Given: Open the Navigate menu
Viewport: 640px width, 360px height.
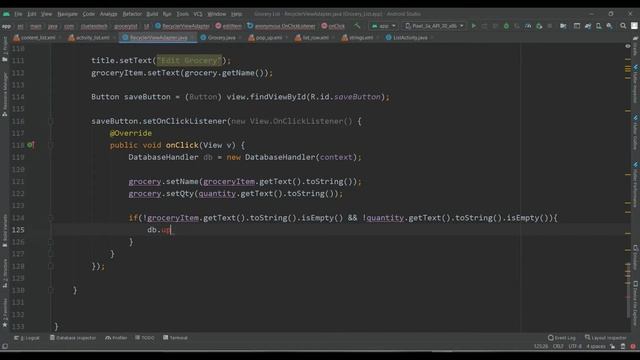Looking at the screenshot, I should [x=67, y=14].
